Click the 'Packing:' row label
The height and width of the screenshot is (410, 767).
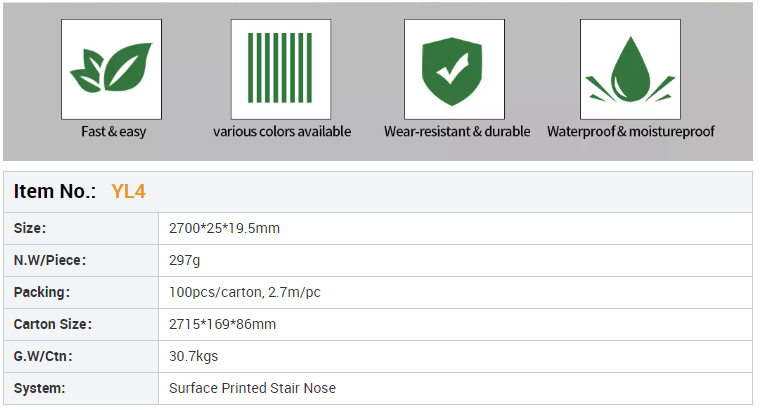[40, 292]
